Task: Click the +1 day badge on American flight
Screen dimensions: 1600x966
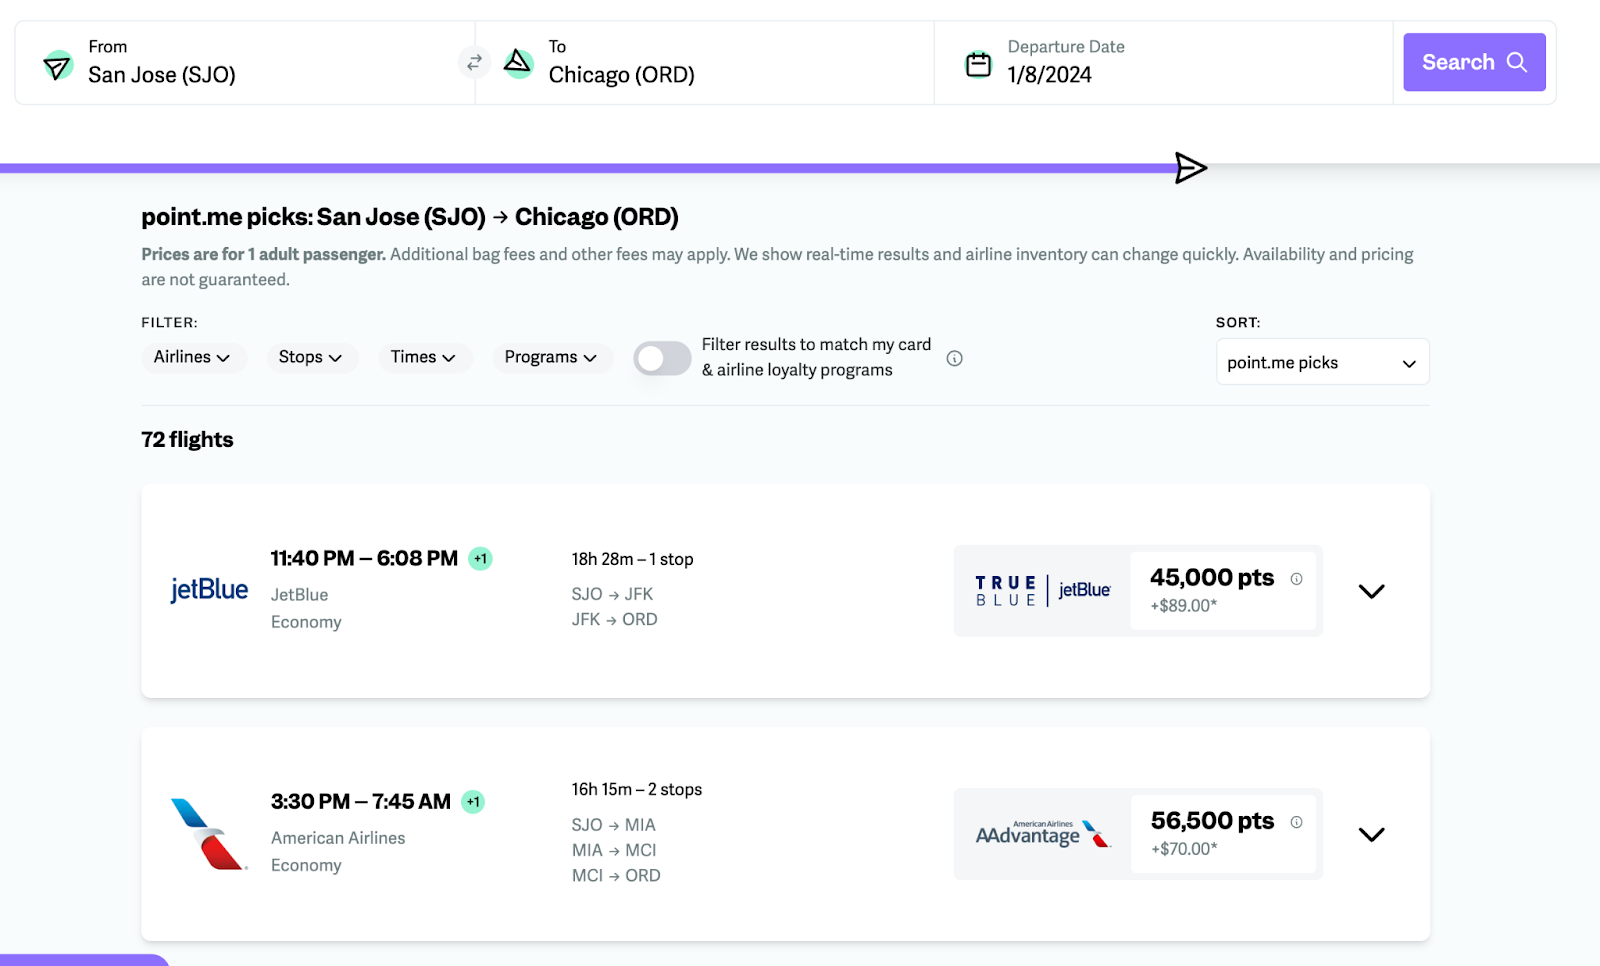Action: click(473, 802)
